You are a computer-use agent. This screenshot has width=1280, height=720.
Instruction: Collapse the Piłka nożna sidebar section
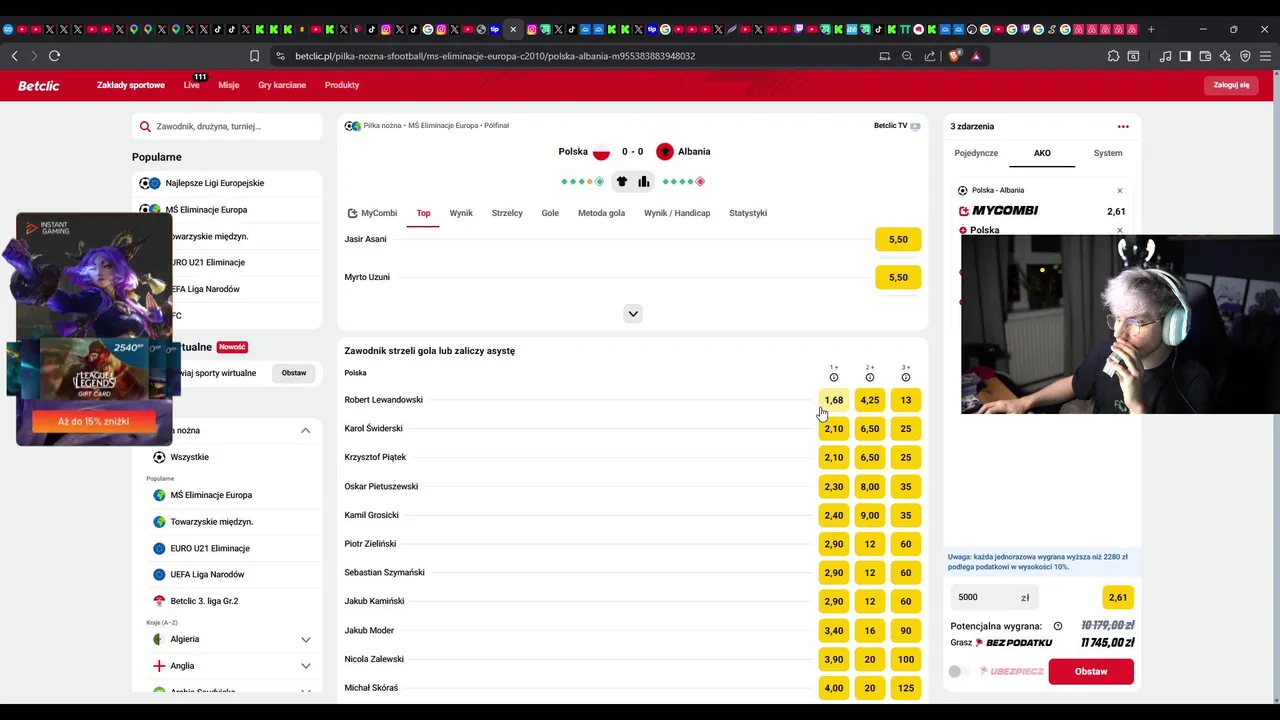tap(305, 430)
